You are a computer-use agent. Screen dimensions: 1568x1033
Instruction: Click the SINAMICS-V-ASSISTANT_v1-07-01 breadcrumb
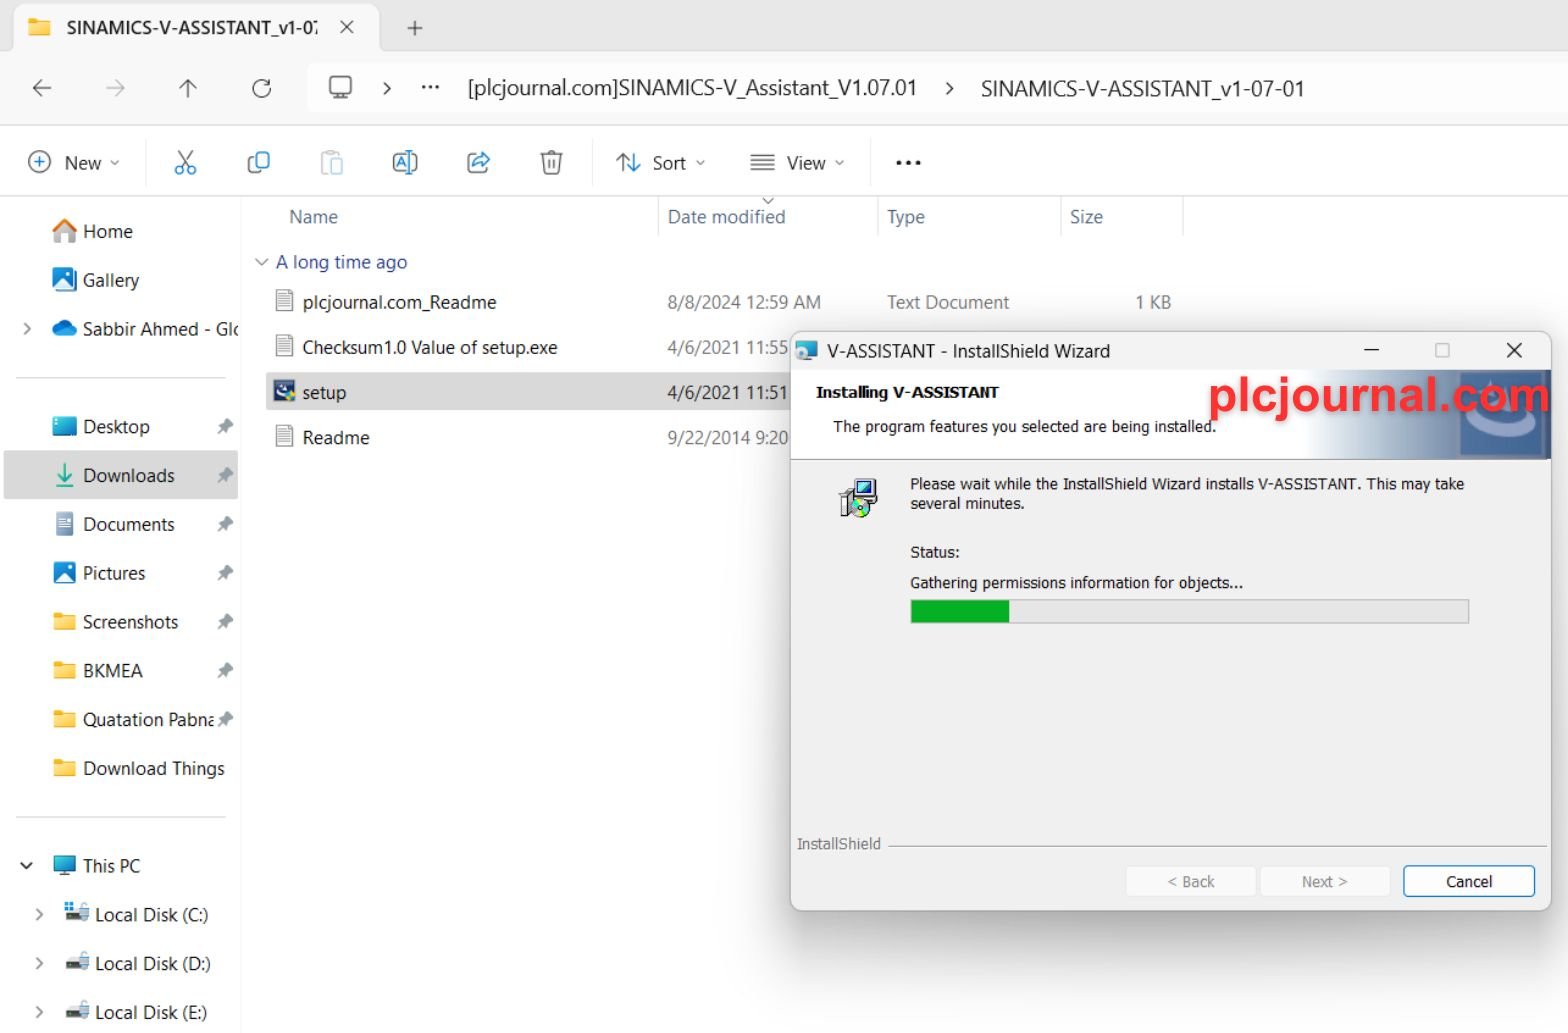click(x=1143, y=88)
